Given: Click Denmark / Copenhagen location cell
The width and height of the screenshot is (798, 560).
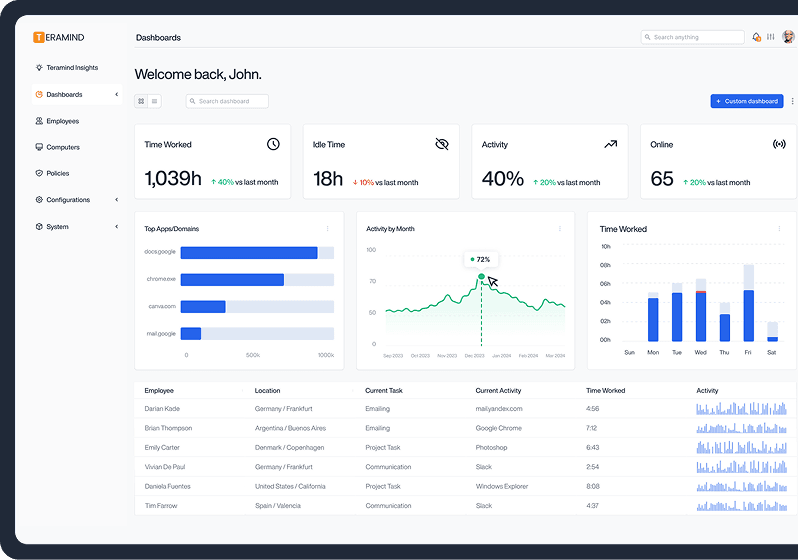Looking at the screenshot, I should pos(289,447).
